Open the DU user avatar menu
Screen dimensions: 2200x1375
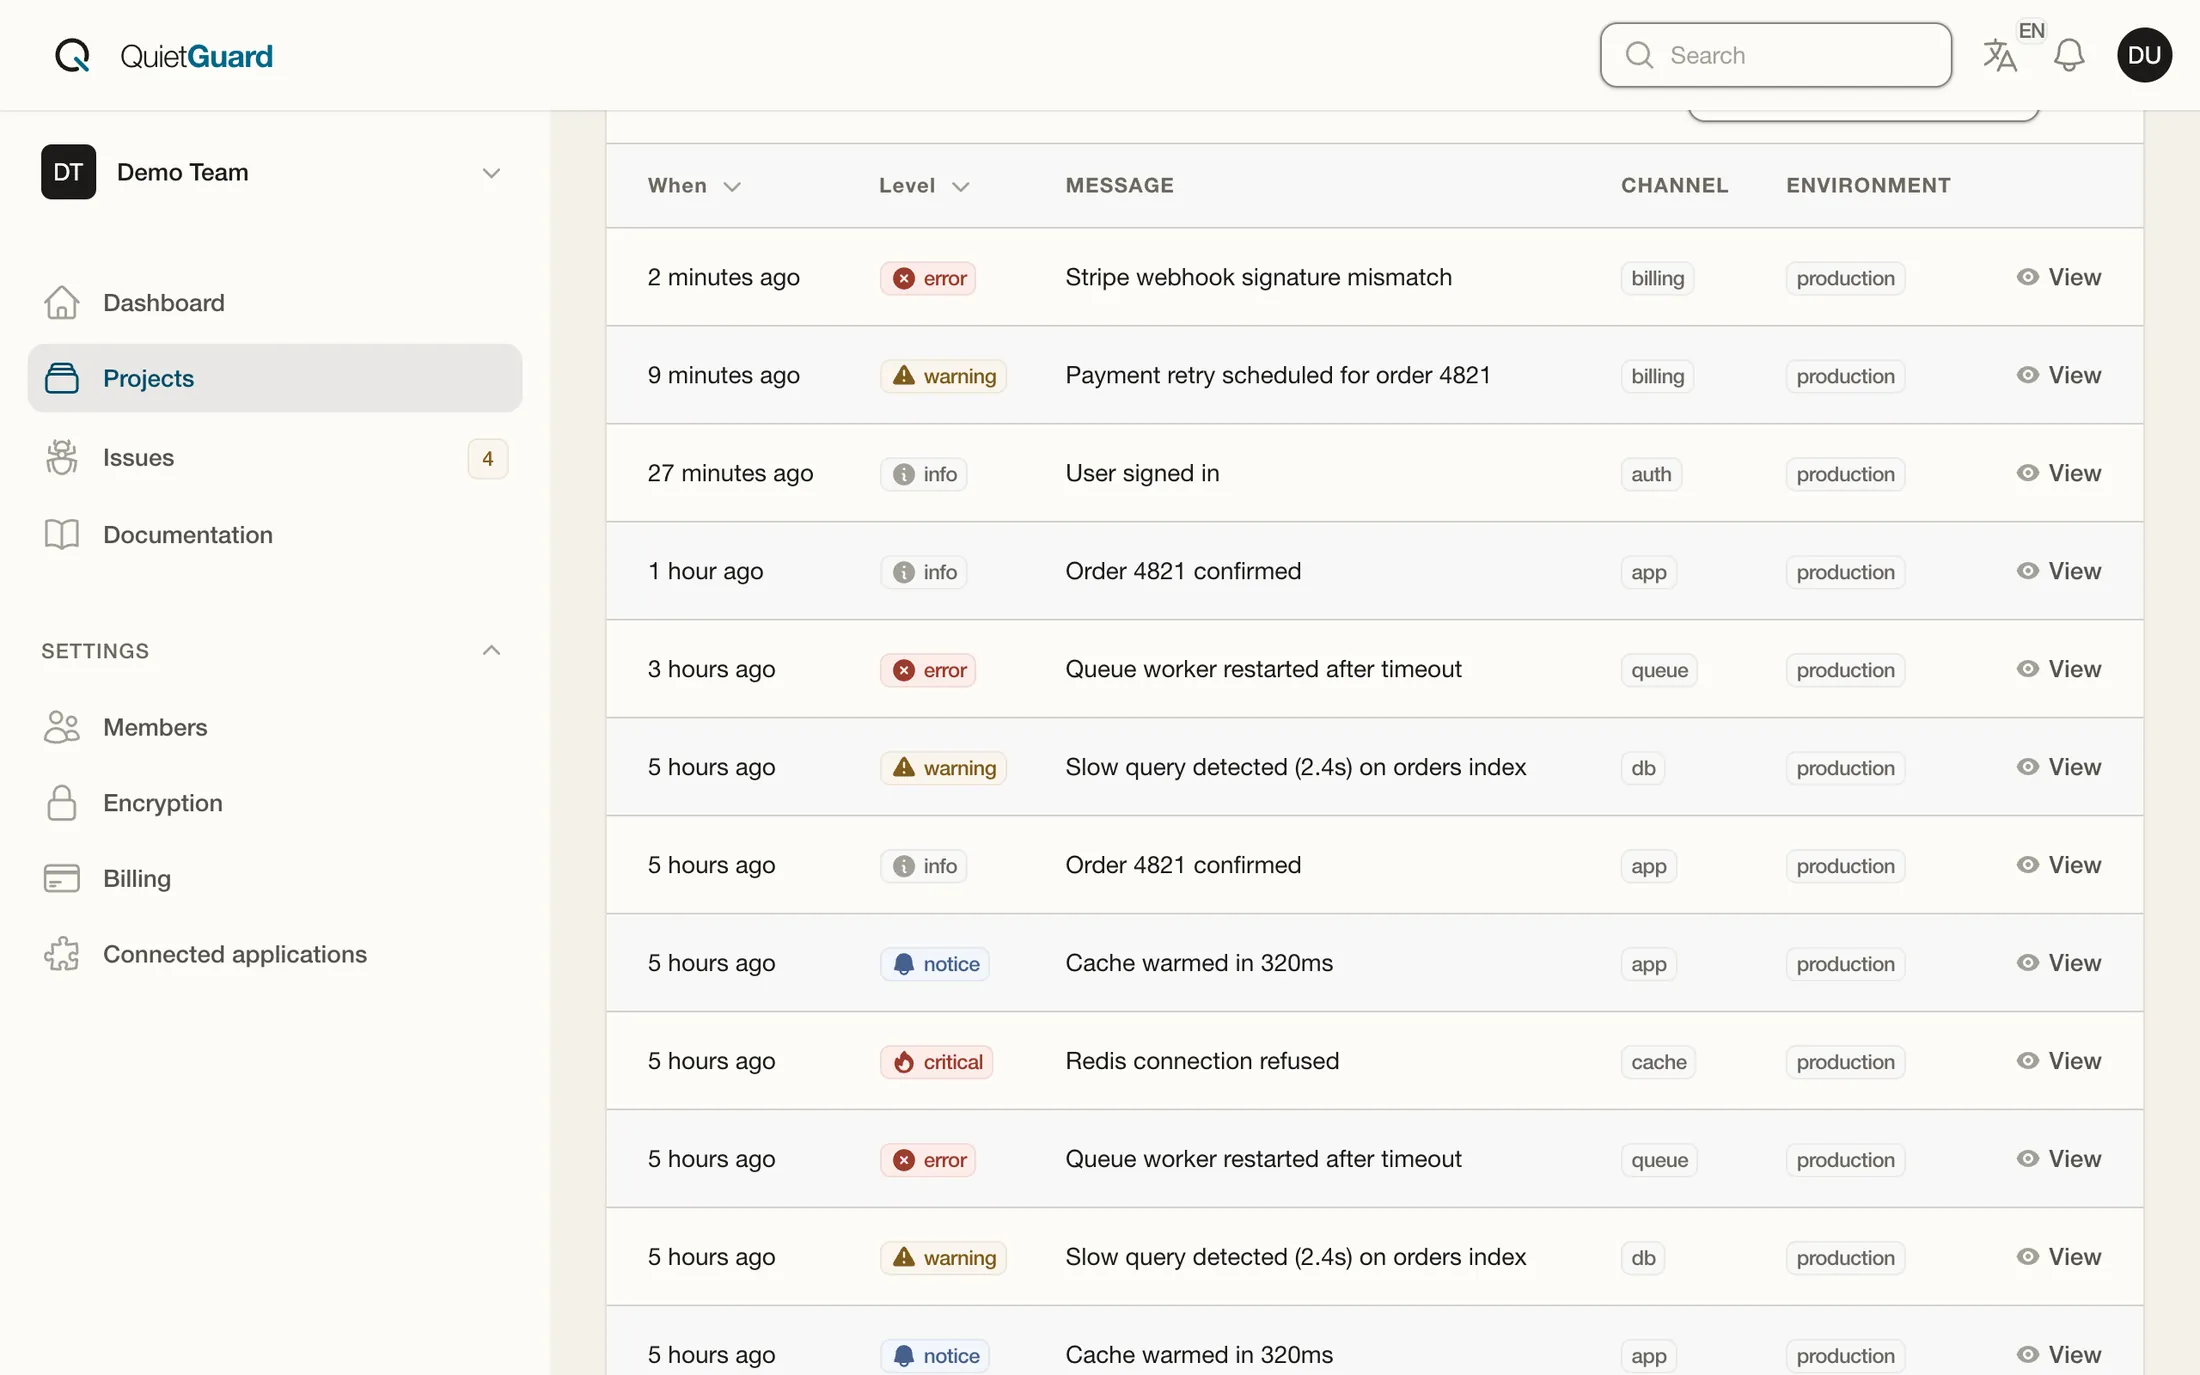pyautogui.click(x=2144, y=55)
